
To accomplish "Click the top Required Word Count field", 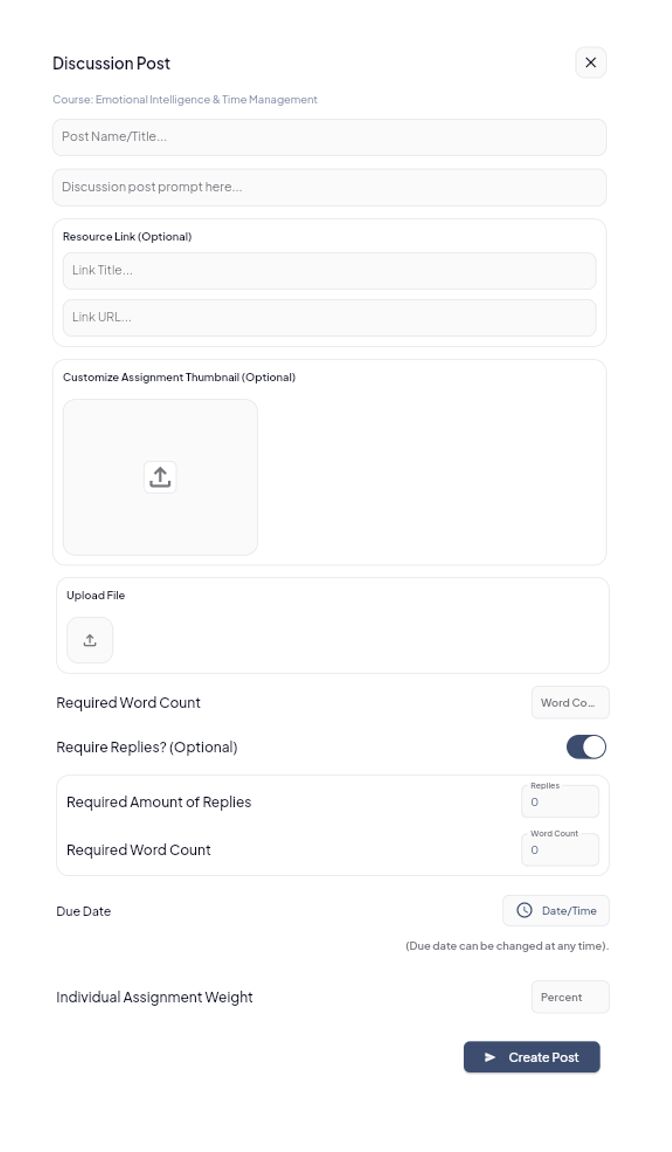I will [x=569, y=703].
